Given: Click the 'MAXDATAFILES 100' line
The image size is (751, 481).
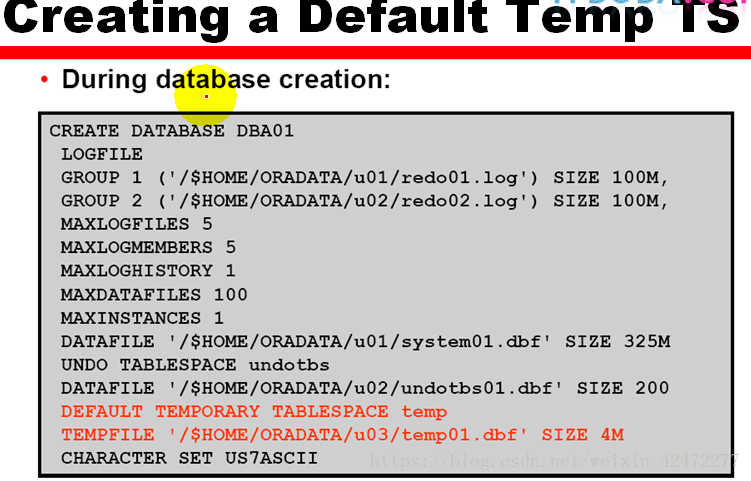Looking at the screenshot, I should 154,295.
